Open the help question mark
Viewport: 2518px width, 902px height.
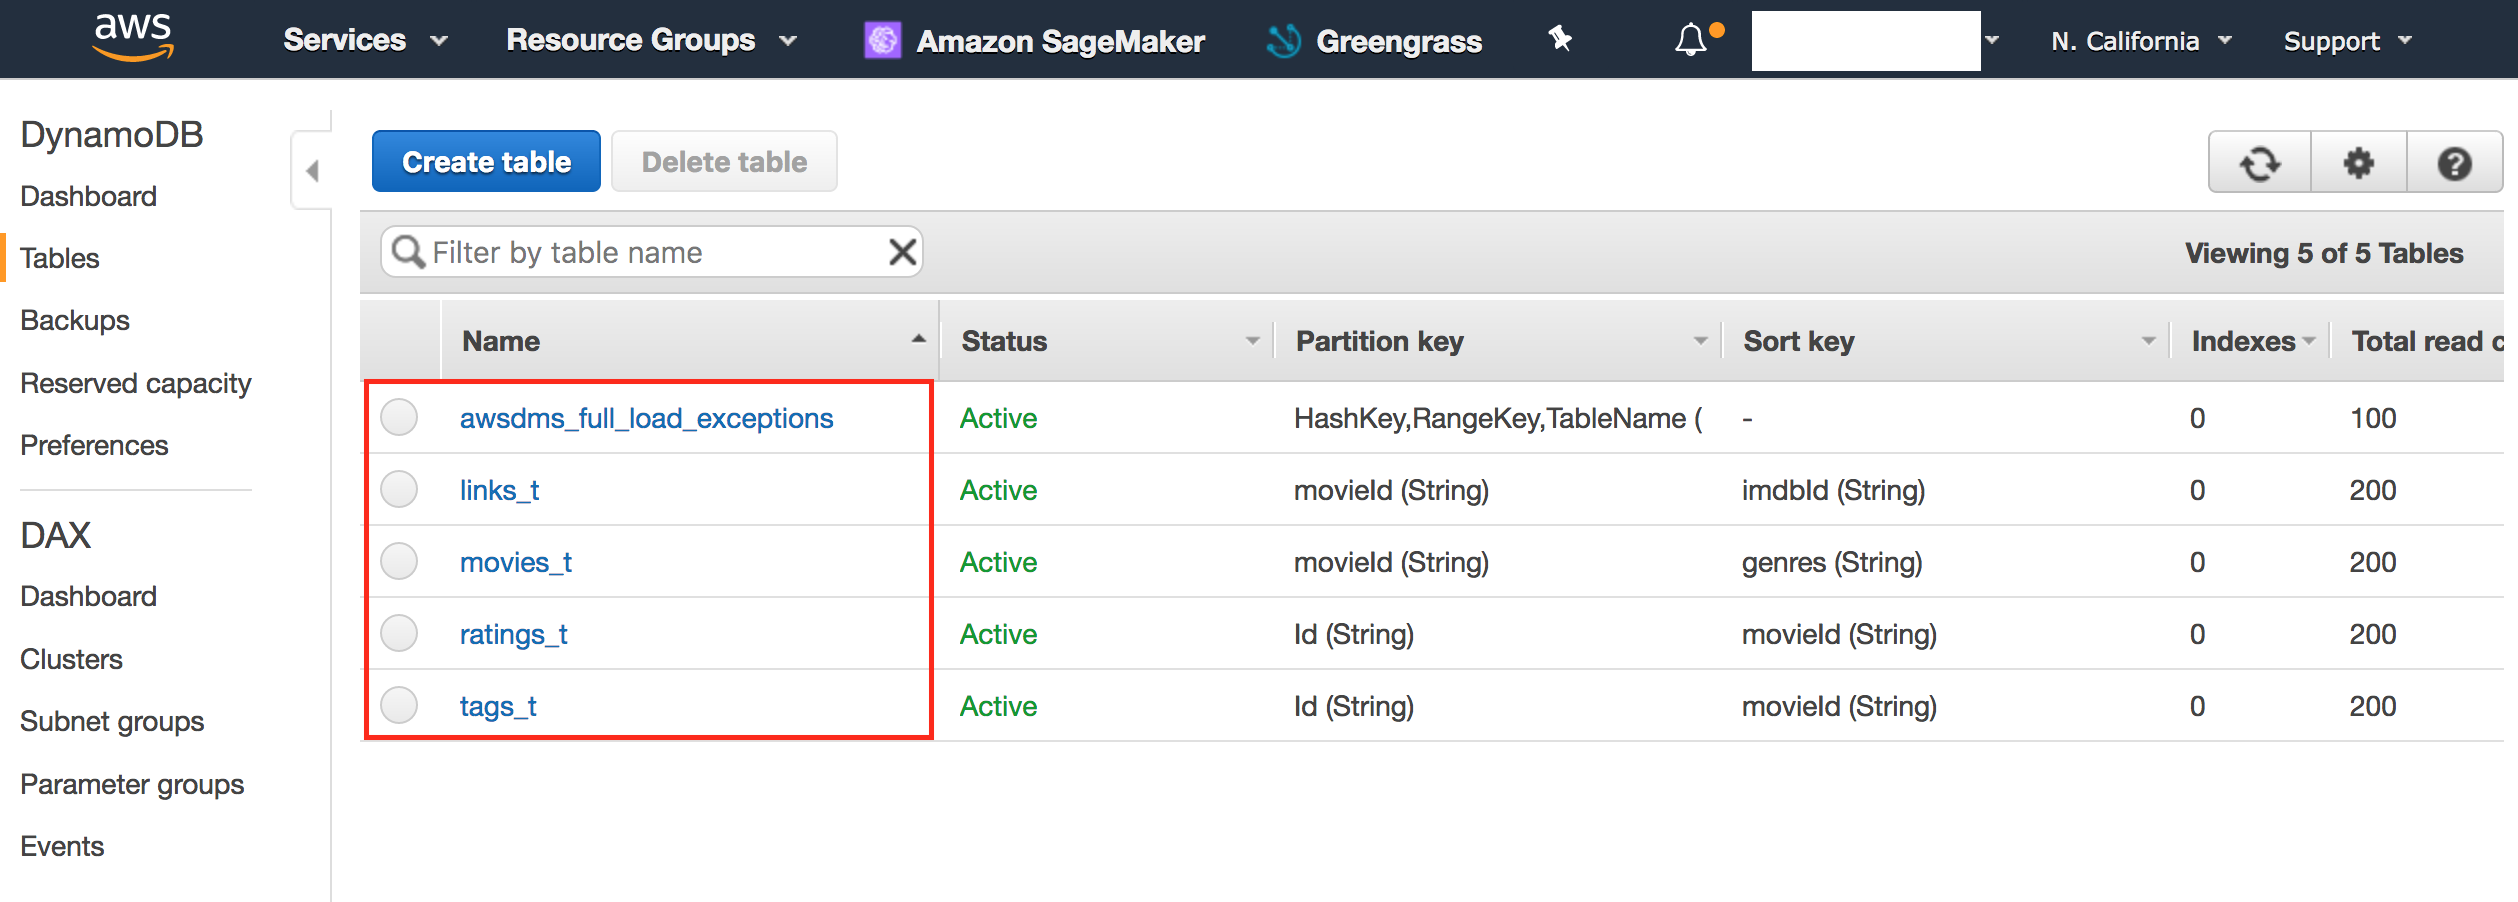point(2454,163)
